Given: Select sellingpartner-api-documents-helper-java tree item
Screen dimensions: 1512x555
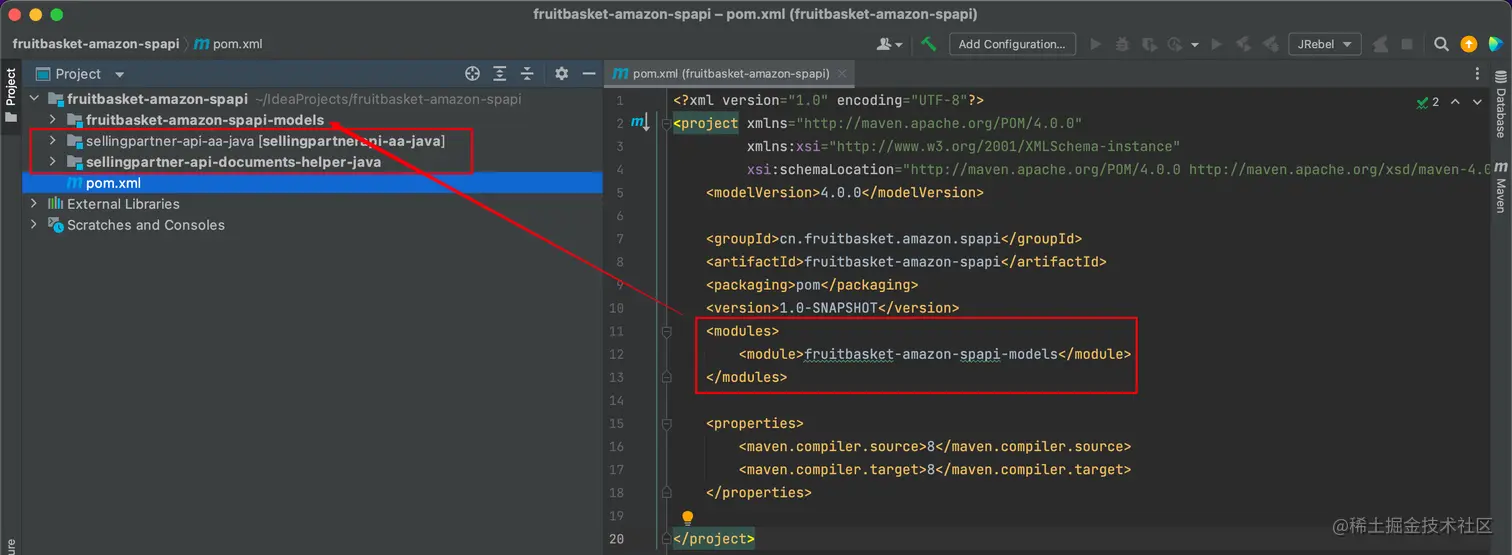Looking at the screenshot, I should tap(233, 162).
